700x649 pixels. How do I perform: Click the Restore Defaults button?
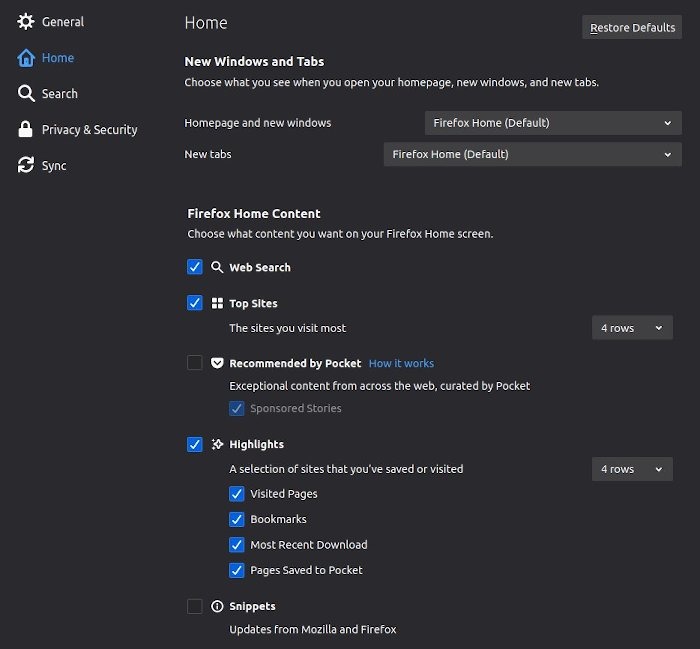click(632, 27)
